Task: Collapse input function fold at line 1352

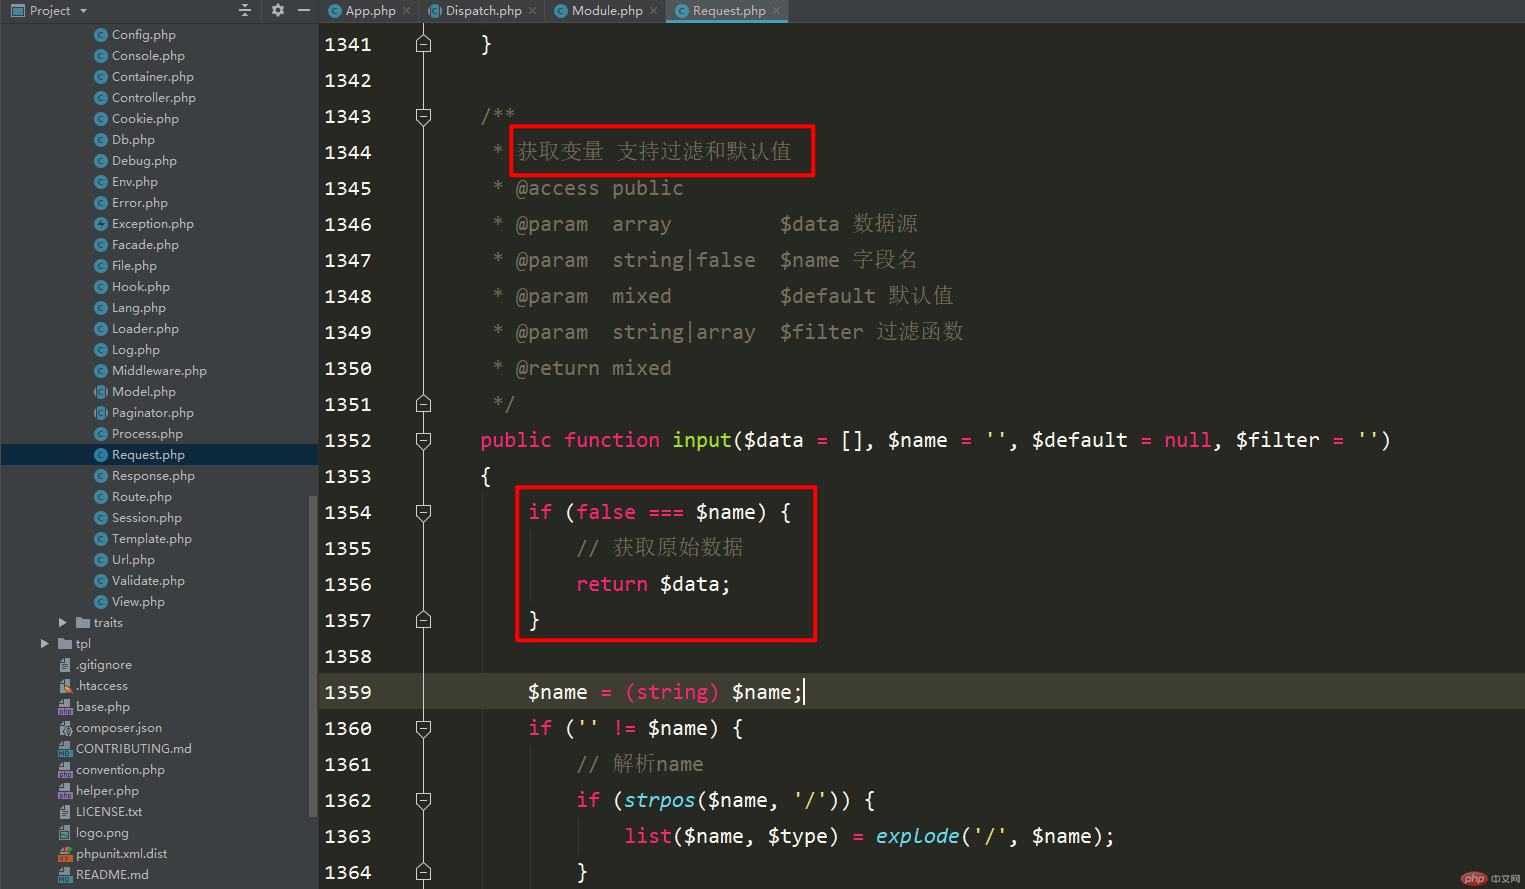Action: point(423,441)
